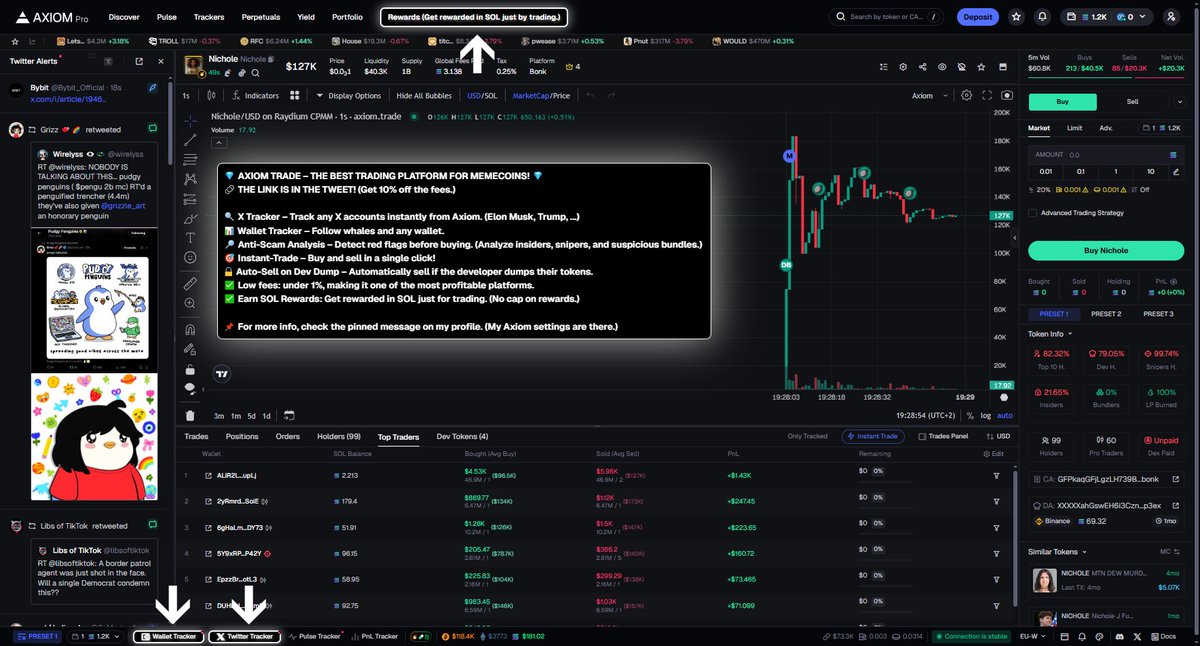Click the Deposit button
The height and width of the screenshot is (646, 1200).
(977, 17)
